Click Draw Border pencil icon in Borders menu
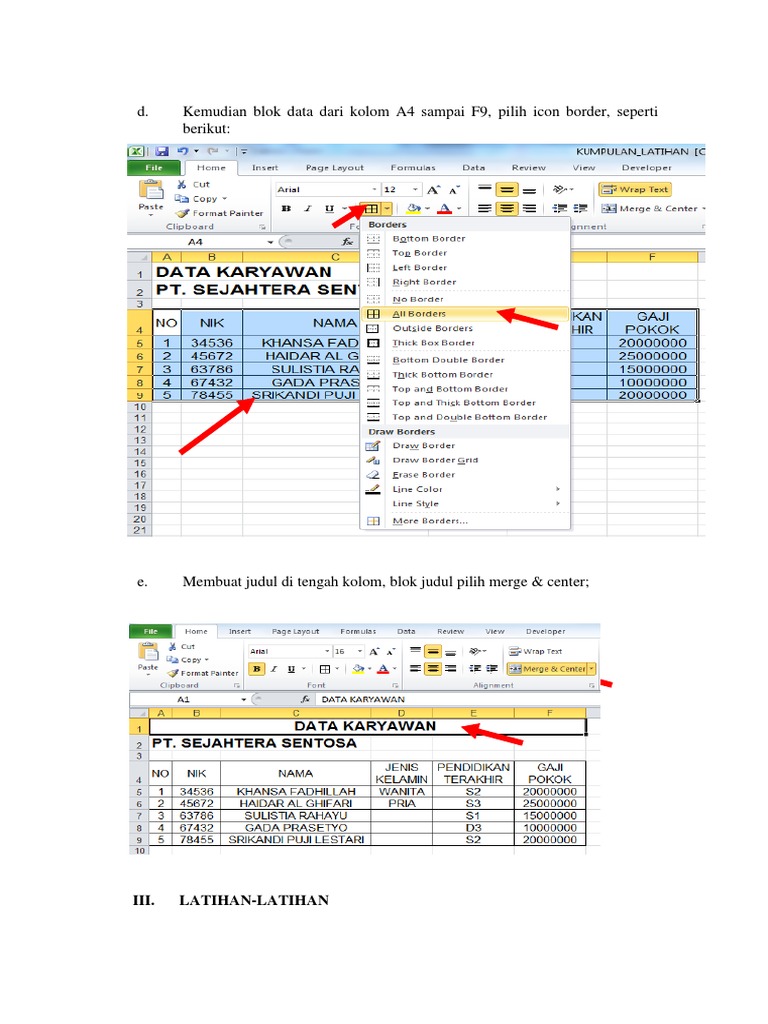 click(373, 445)
